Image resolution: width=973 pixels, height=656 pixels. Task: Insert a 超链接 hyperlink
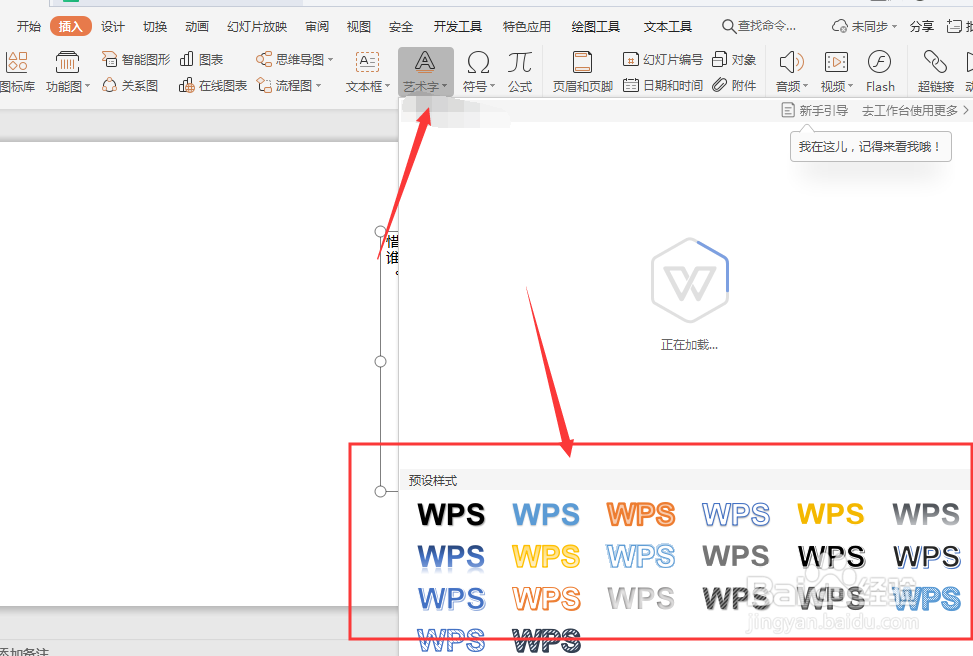coord(936,71)
